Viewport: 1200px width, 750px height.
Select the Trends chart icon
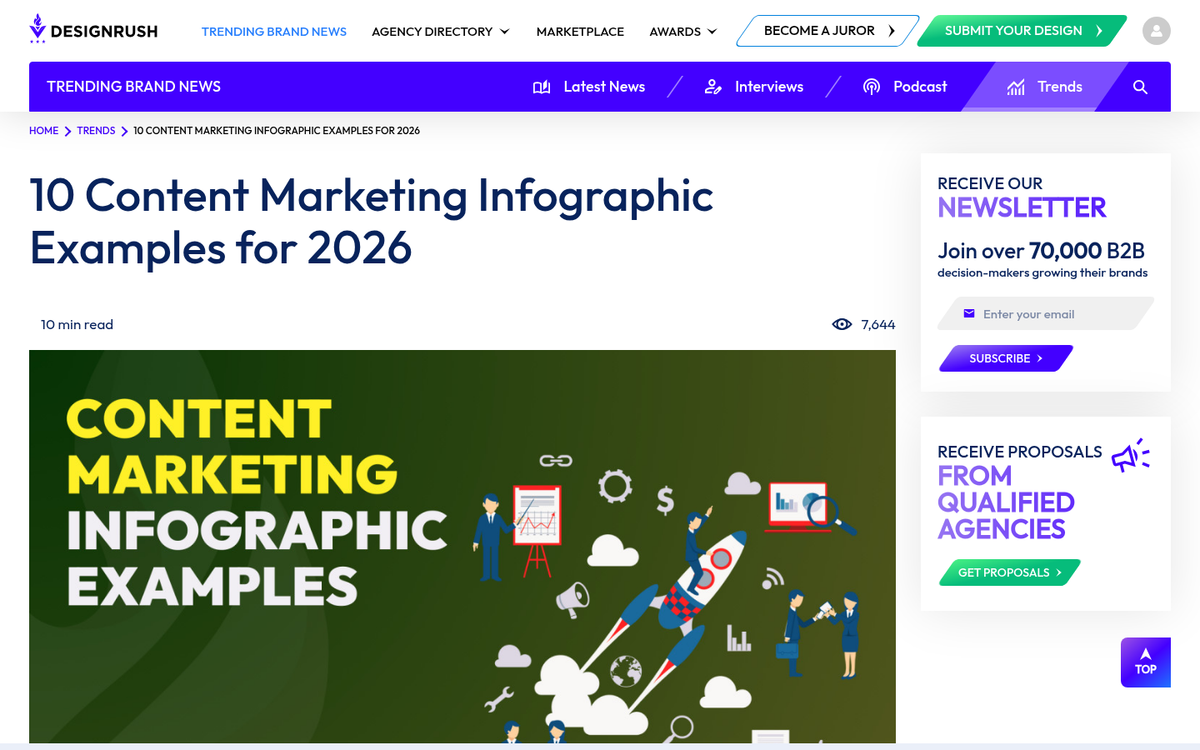coord(1014,86)
